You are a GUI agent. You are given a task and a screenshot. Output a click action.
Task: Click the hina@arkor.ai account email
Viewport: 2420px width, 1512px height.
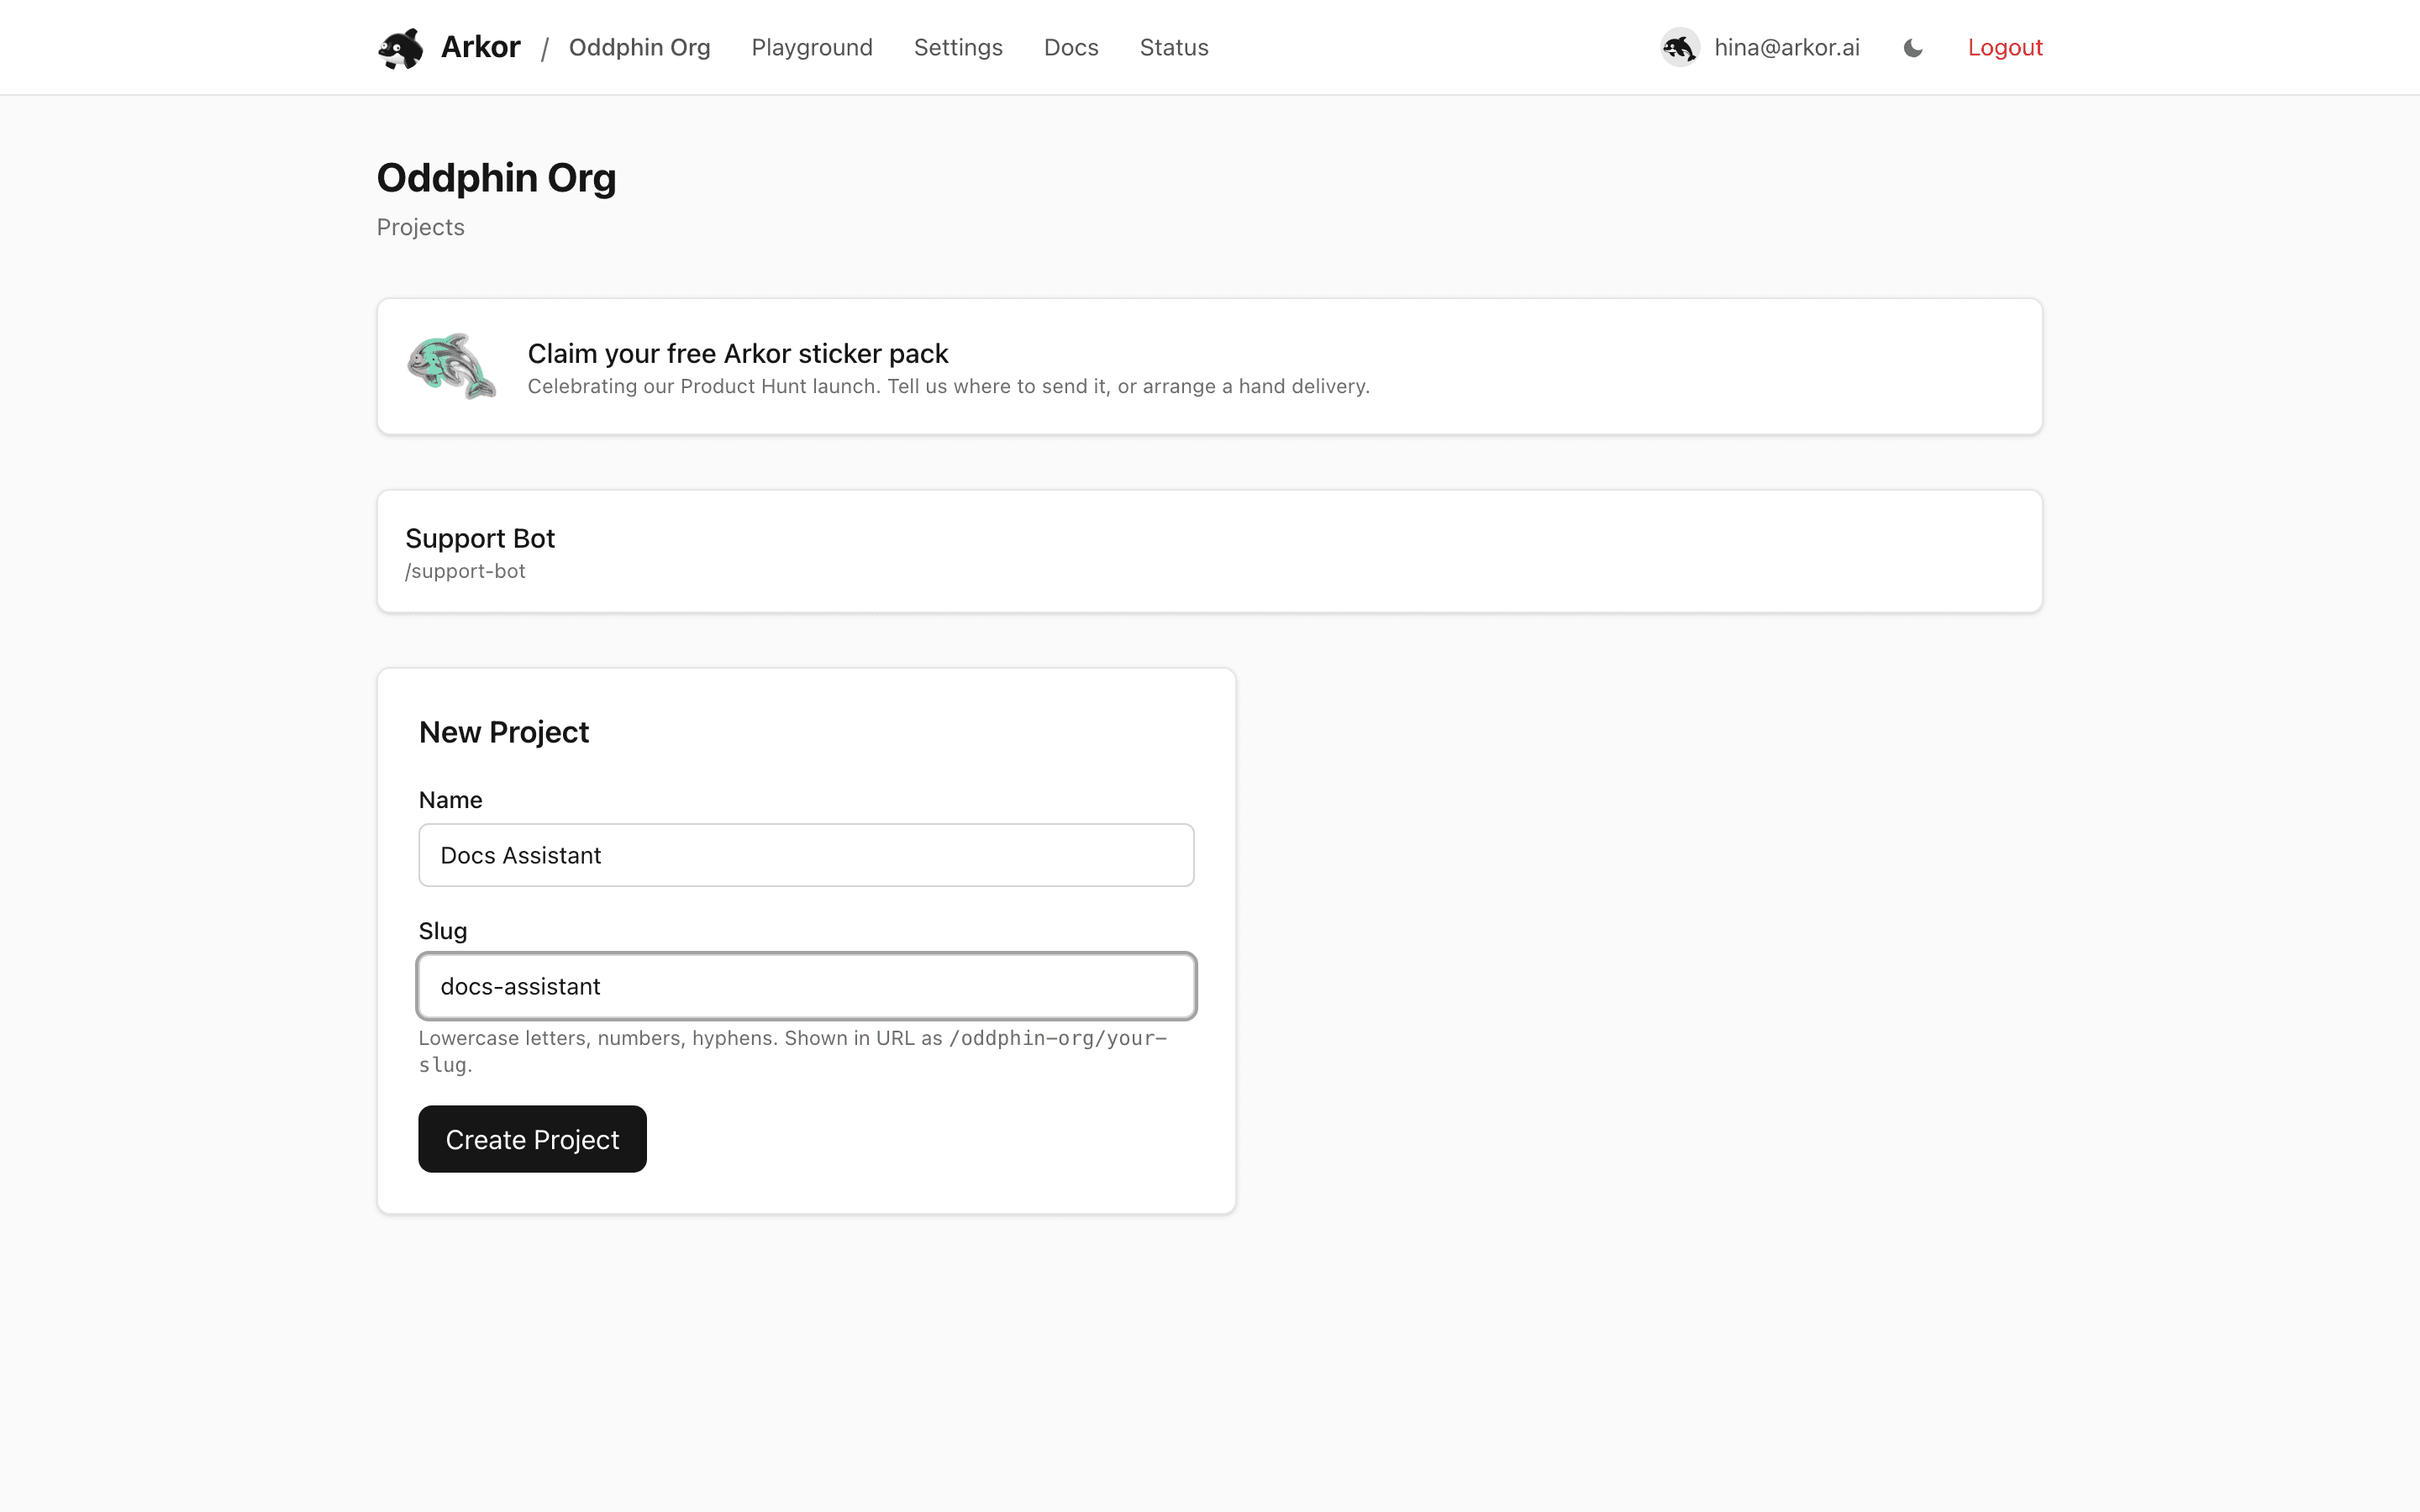[1787, 47]
